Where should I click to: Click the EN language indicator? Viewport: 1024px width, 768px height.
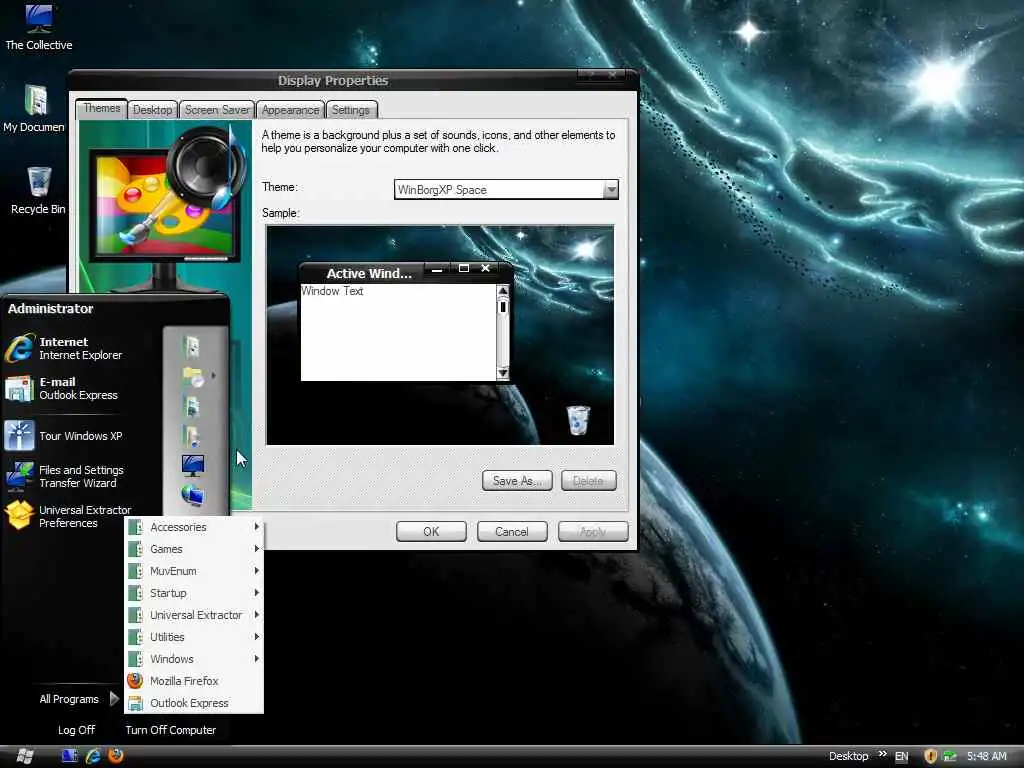click(x=902, y=756)
